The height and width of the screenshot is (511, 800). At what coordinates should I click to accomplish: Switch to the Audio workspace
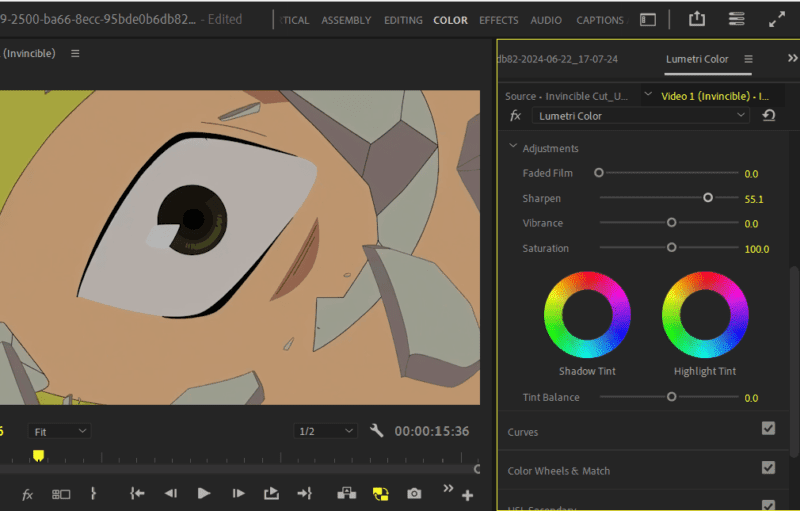pos(546,20)
